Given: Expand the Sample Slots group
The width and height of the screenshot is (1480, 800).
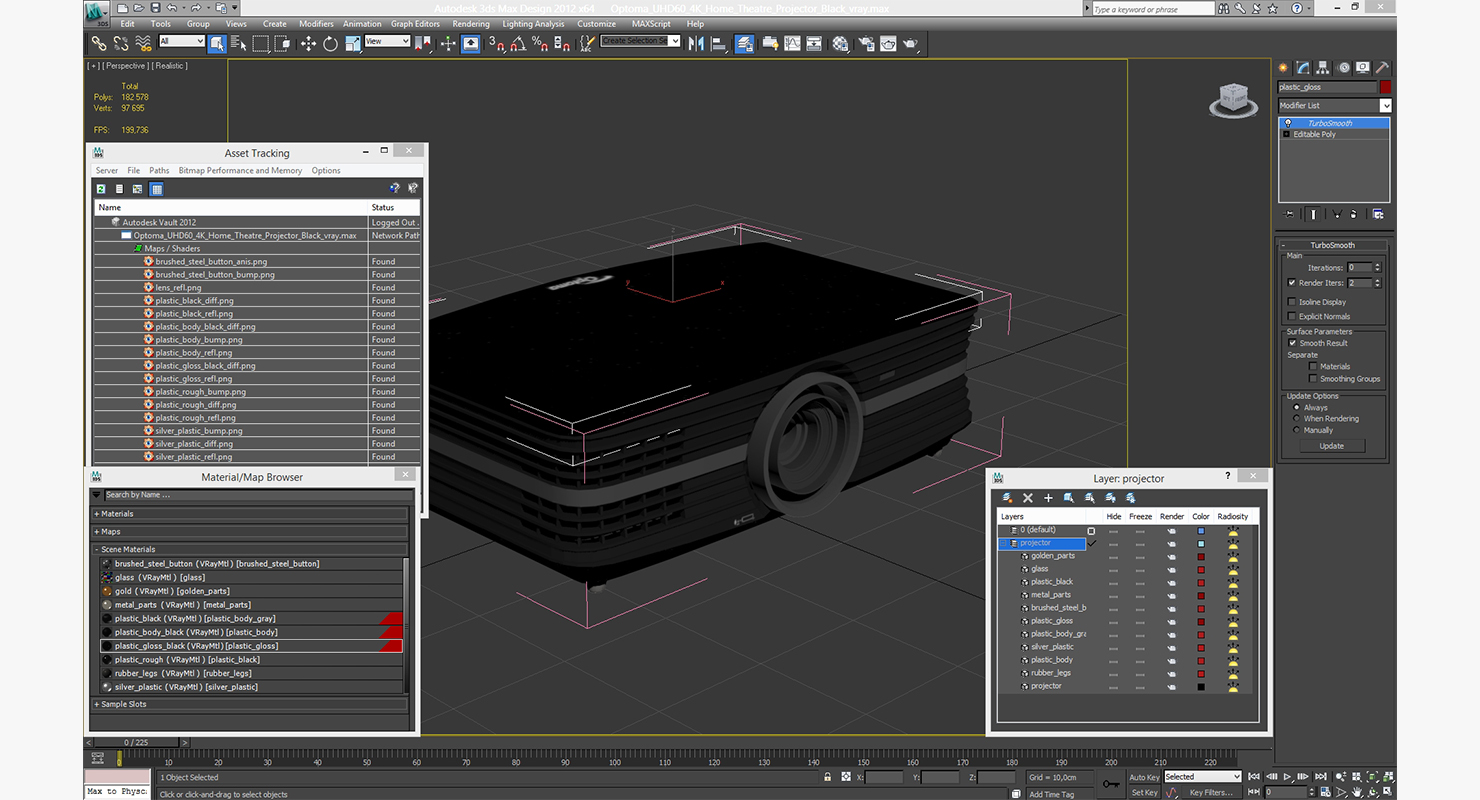Looking at the screenshot, I should pyautogui.click(x=250, y=704).
